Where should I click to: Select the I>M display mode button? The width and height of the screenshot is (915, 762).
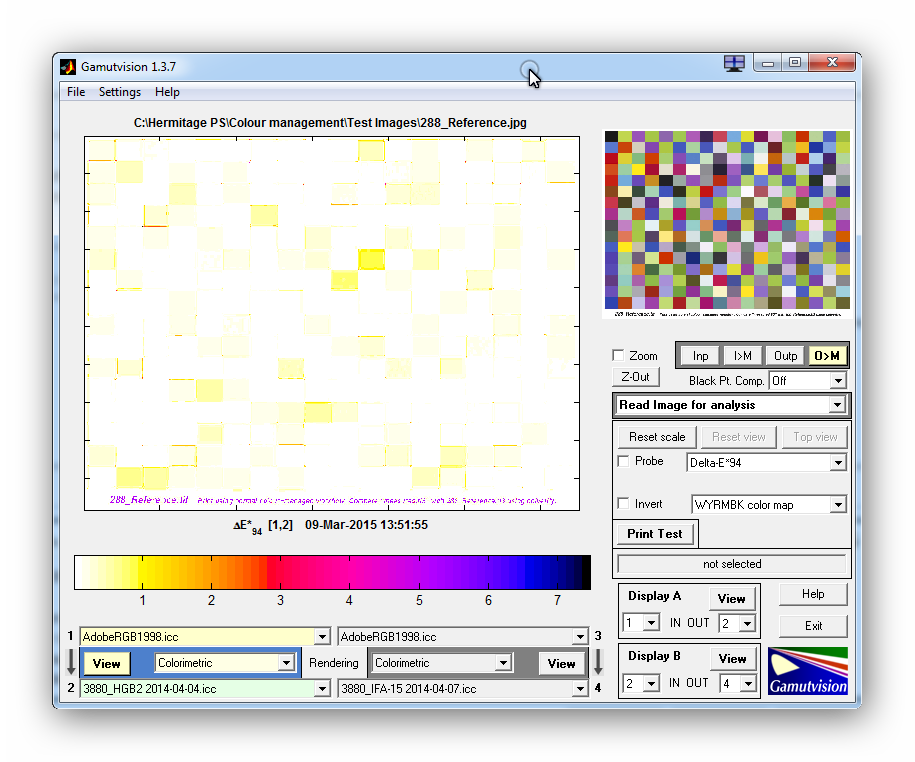(743, 355)
